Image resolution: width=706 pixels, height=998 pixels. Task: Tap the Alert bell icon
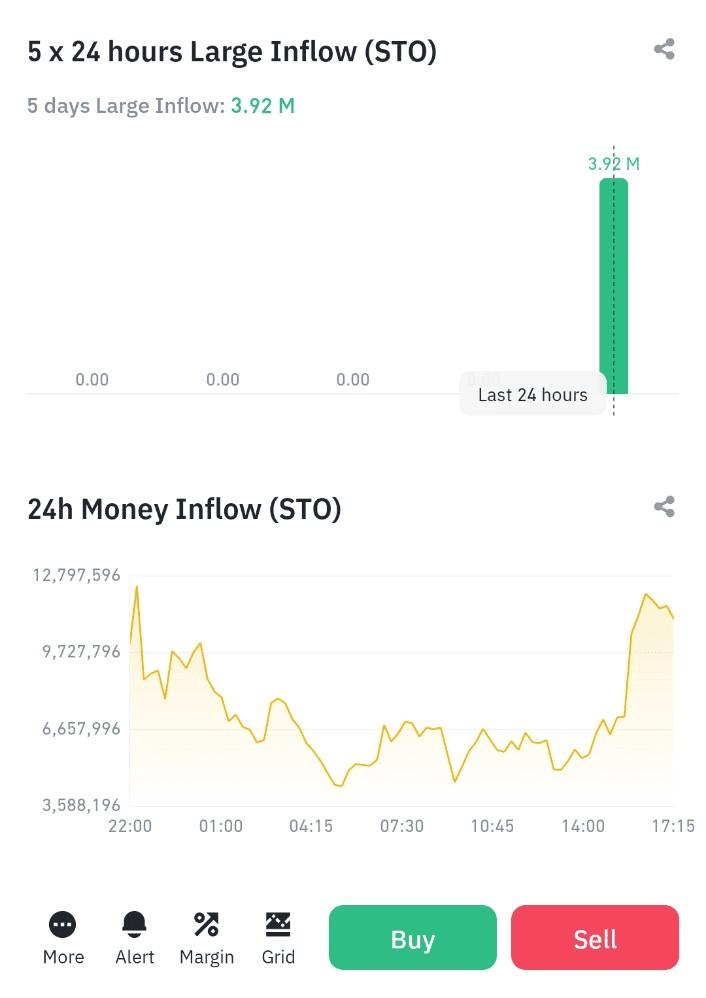134,924
